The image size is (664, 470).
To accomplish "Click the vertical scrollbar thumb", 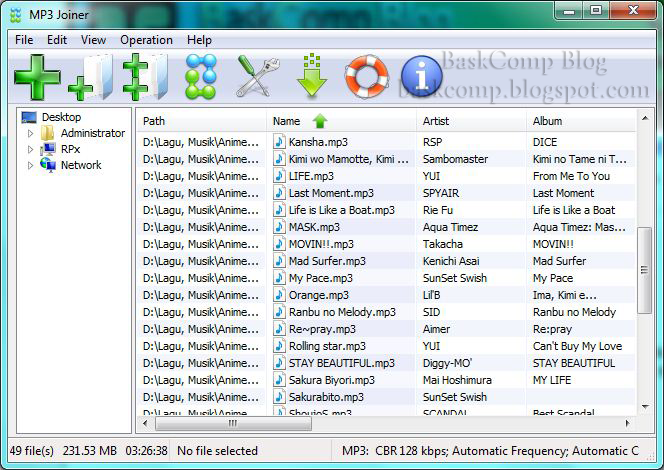I will [x=645, y=270].
